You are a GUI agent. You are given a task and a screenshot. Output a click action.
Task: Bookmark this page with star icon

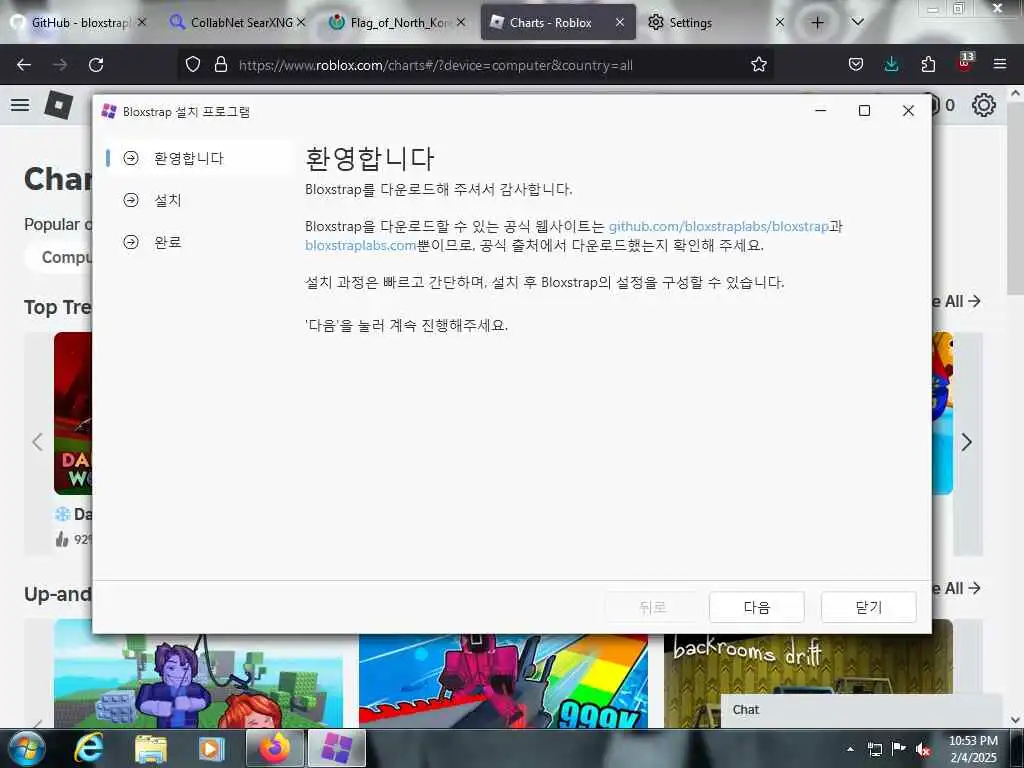(758, 65)
